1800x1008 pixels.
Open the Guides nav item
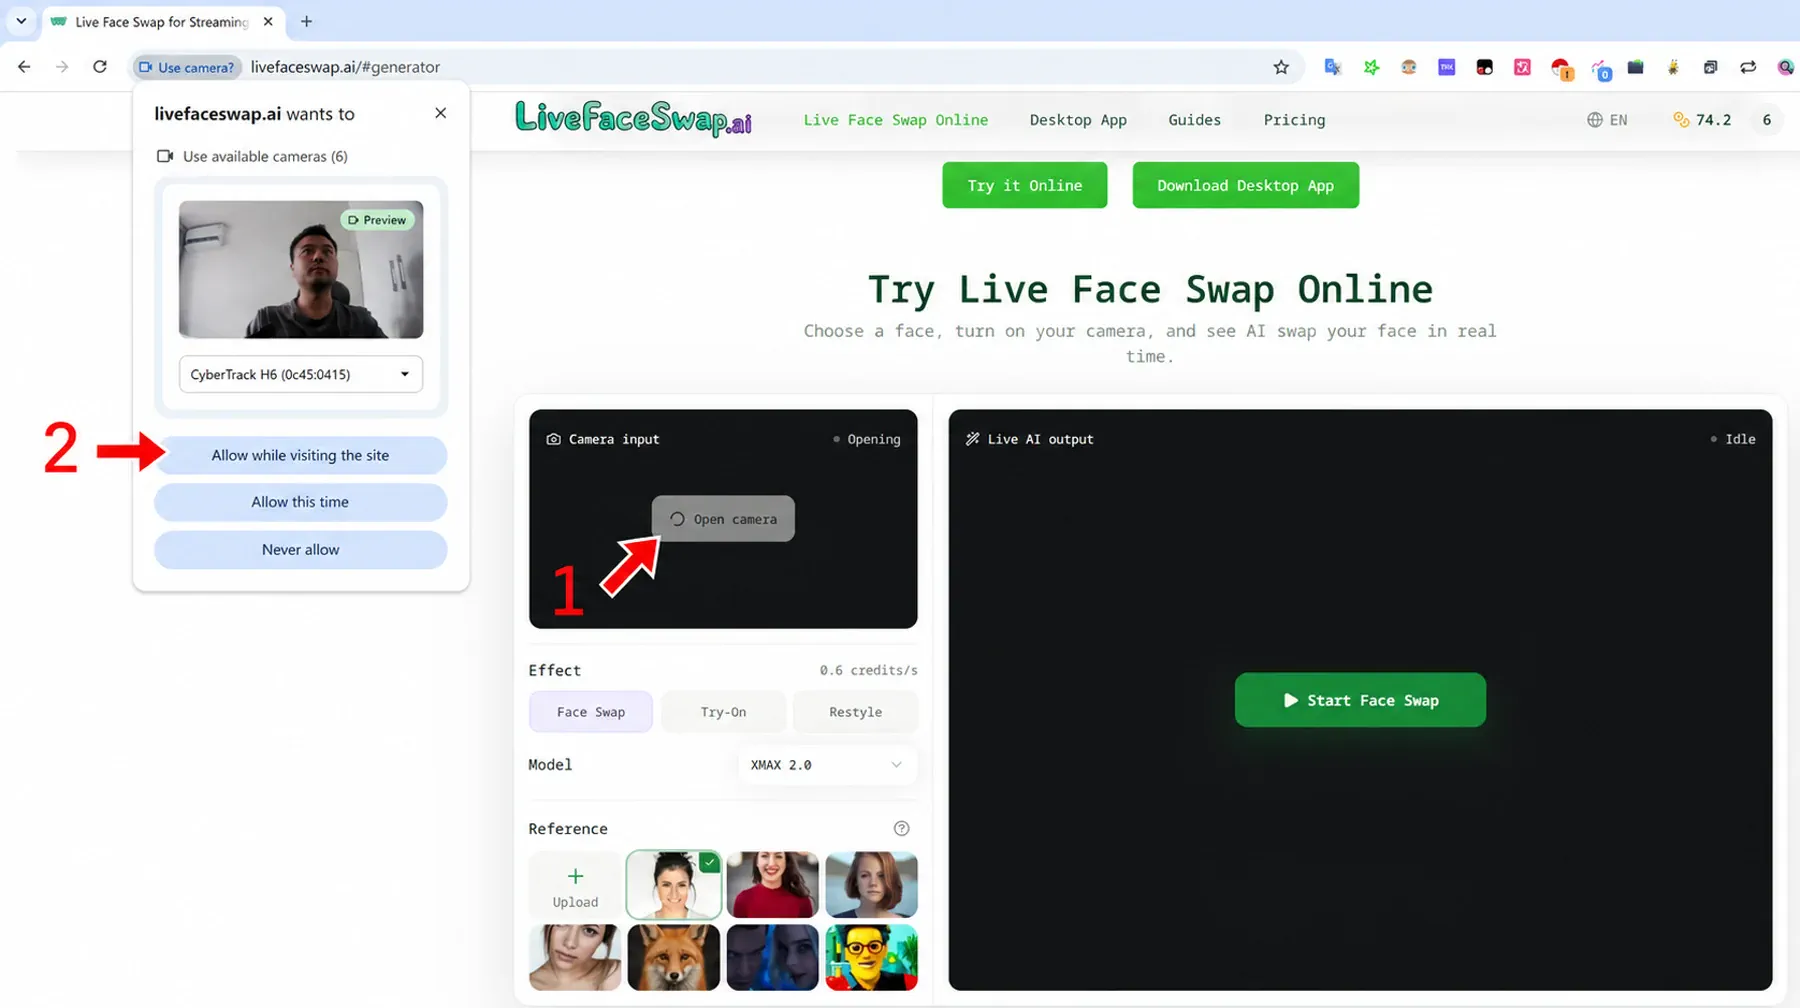click(1195, 120)
